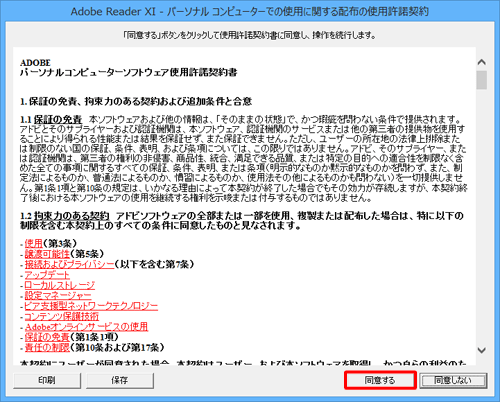500x402 pixels.
Task: Click the scrollbar down arrow
Action: [482, 350]
